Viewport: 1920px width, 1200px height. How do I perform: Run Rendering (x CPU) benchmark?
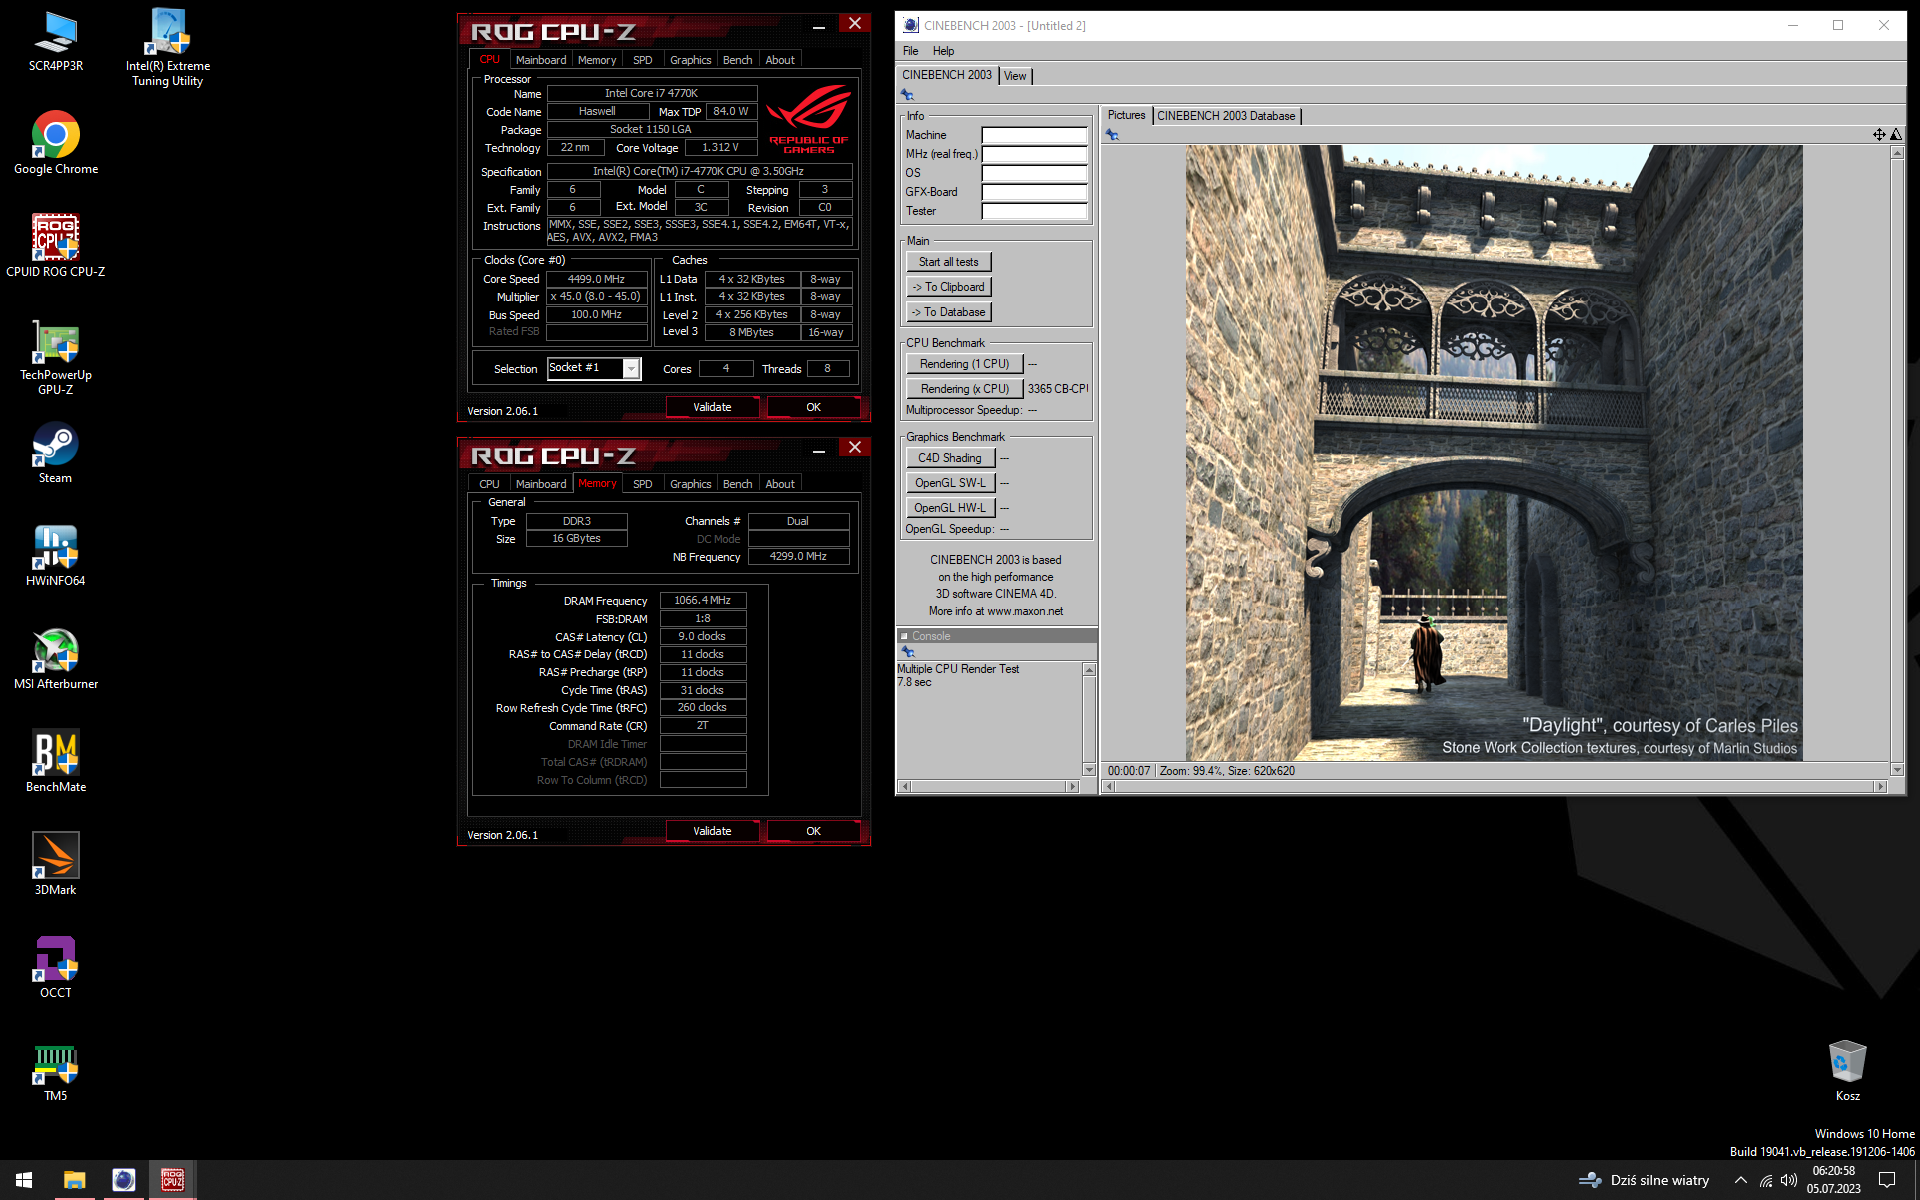965,389
